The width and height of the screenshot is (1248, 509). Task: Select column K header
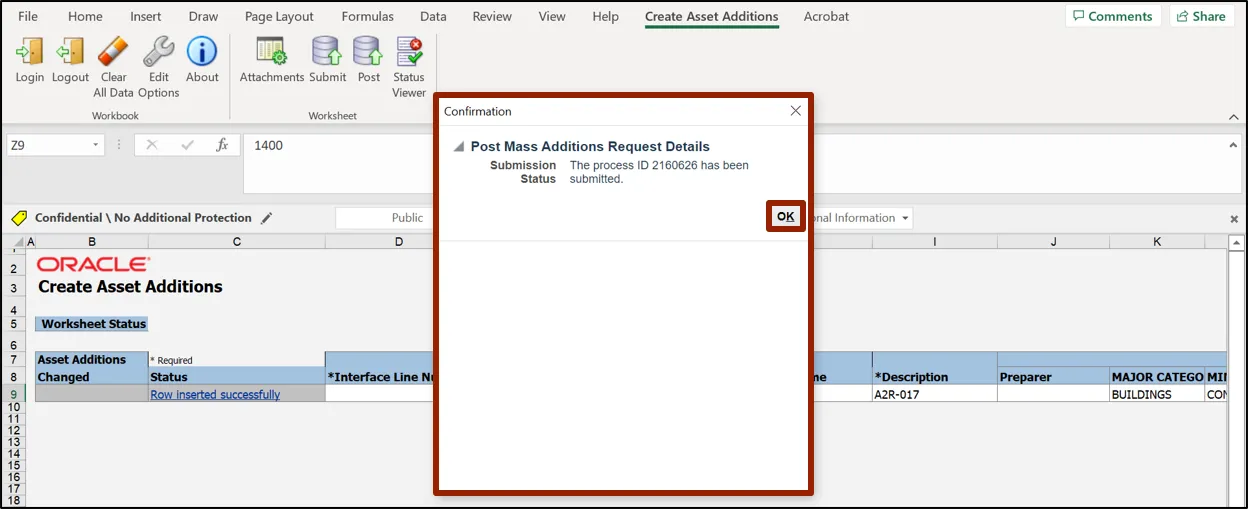tap(1157, 242)
